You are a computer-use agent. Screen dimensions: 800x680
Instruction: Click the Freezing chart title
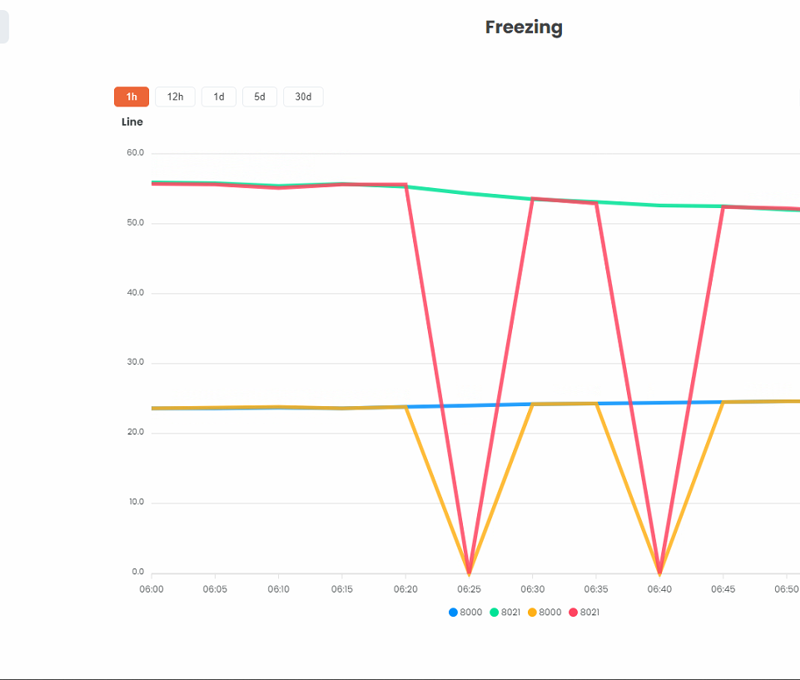click(x=523, y=27)
